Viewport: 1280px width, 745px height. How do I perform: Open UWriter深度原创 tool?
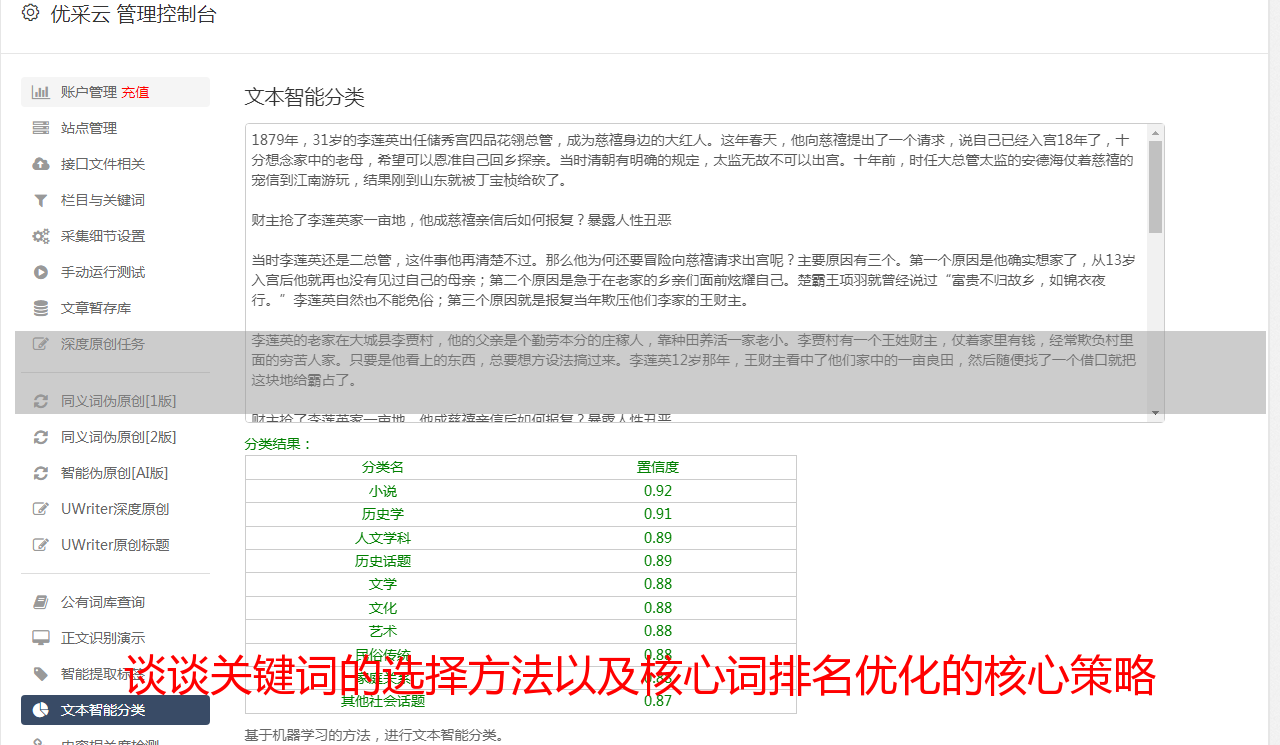tap(115, 509)
